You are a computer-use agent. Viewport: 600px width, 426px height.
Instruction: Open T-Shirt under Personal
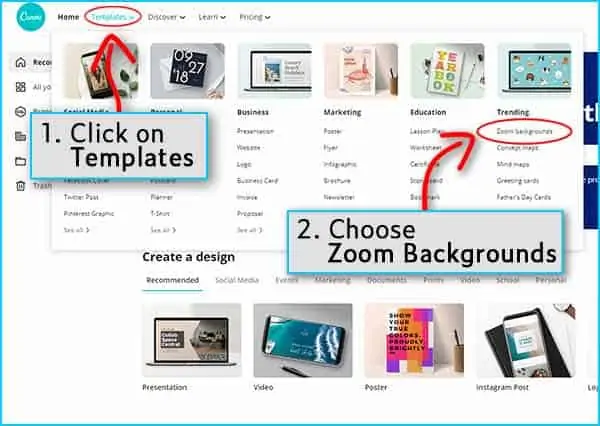160,214
